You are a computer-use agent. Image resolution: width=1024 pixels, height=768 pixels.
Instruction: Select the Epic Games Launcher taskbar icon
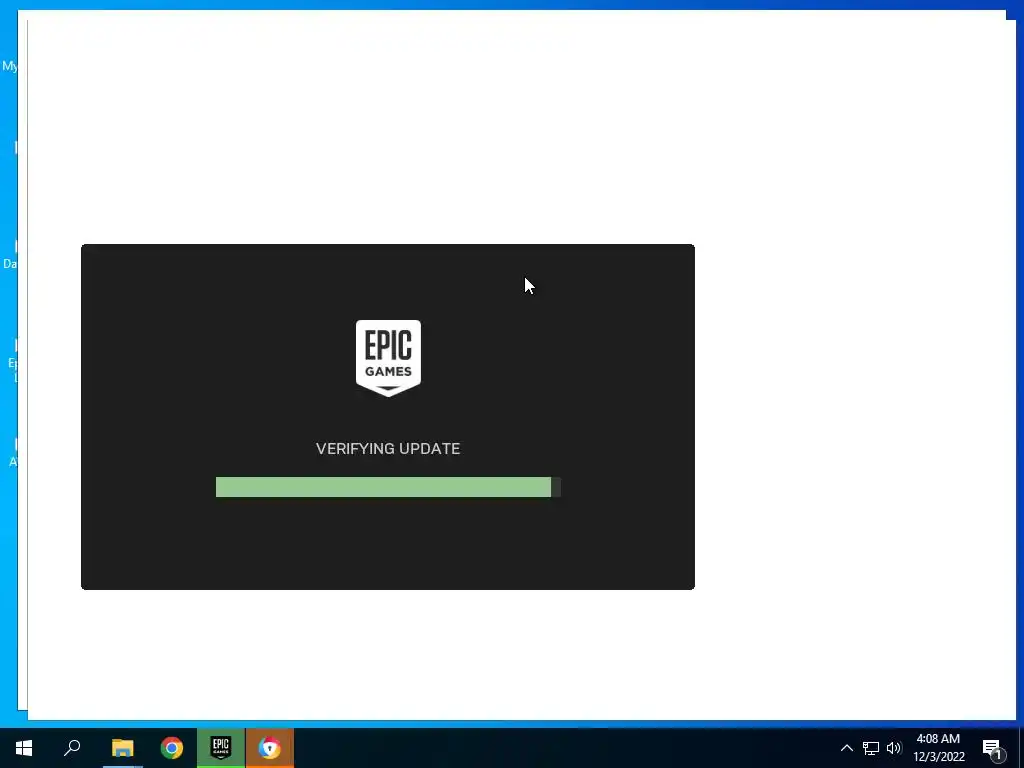[221, 748]
